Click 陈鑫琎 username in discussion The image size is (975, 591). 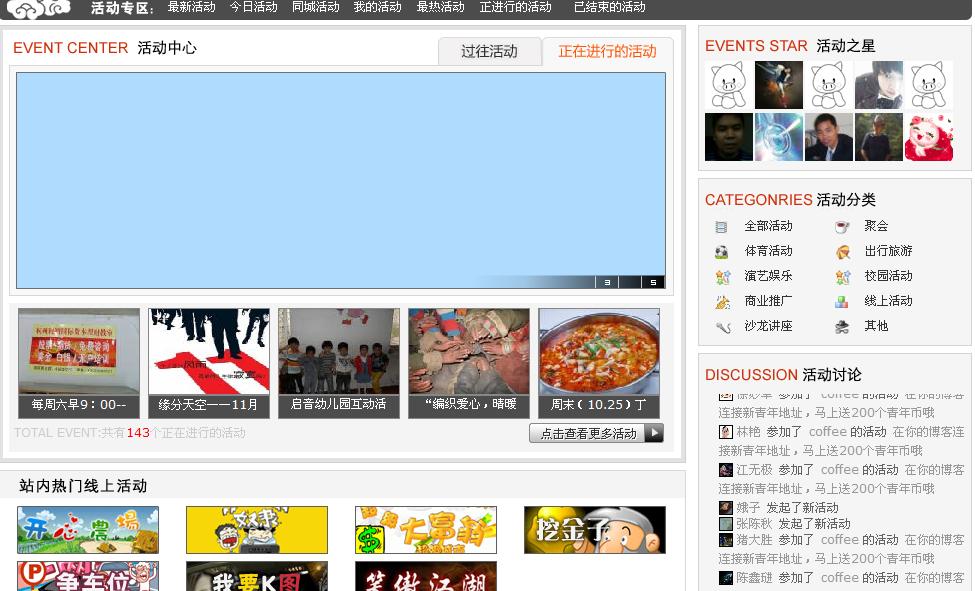tap(754, 578)
